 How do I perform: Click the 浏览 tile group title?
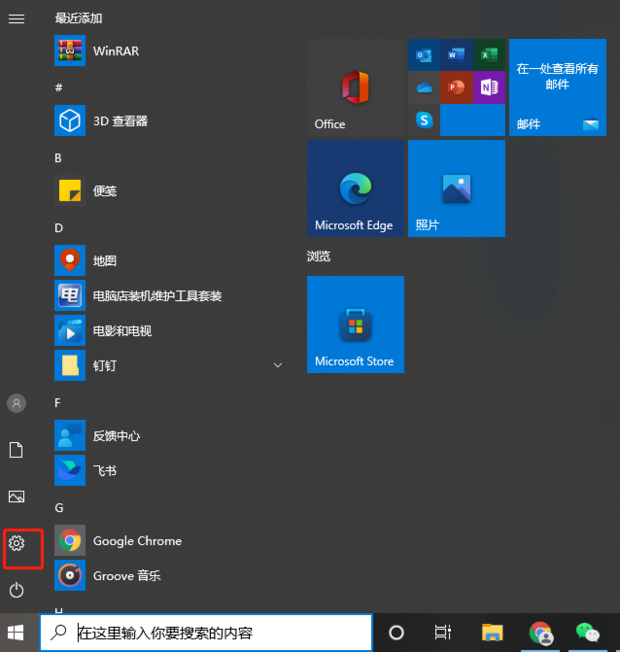(x=319, y=256)
